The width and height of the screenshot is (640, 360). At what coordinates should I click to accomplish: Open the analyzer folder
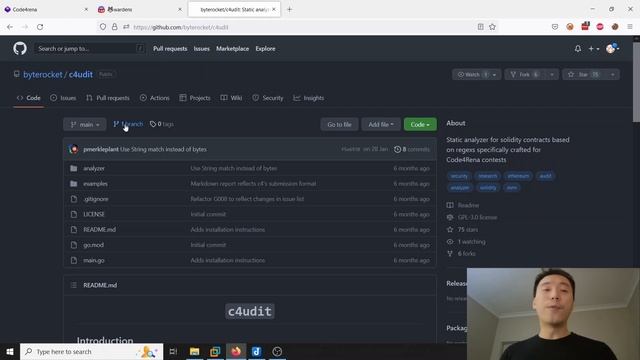pos(94,168)
